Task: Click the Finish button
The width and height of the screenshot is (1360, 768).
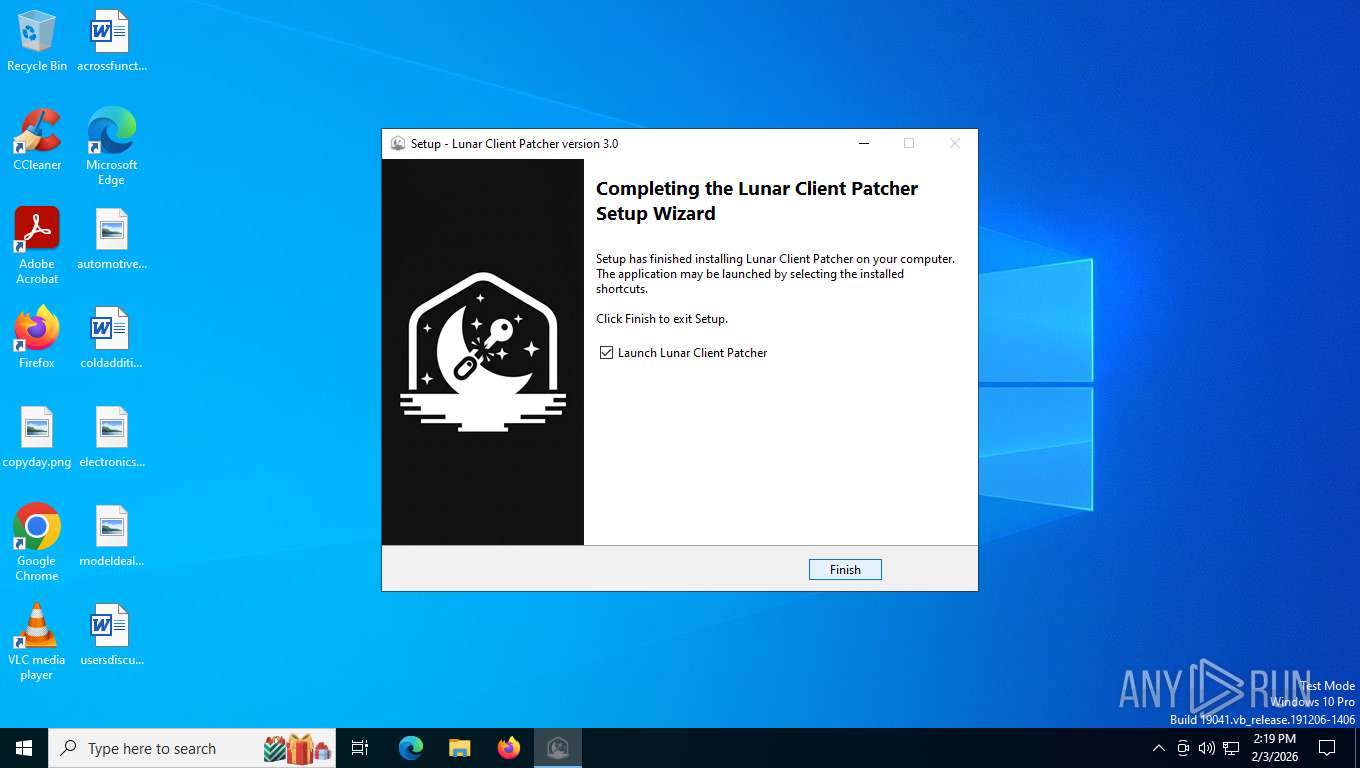Action: click(x=845, y=569)
